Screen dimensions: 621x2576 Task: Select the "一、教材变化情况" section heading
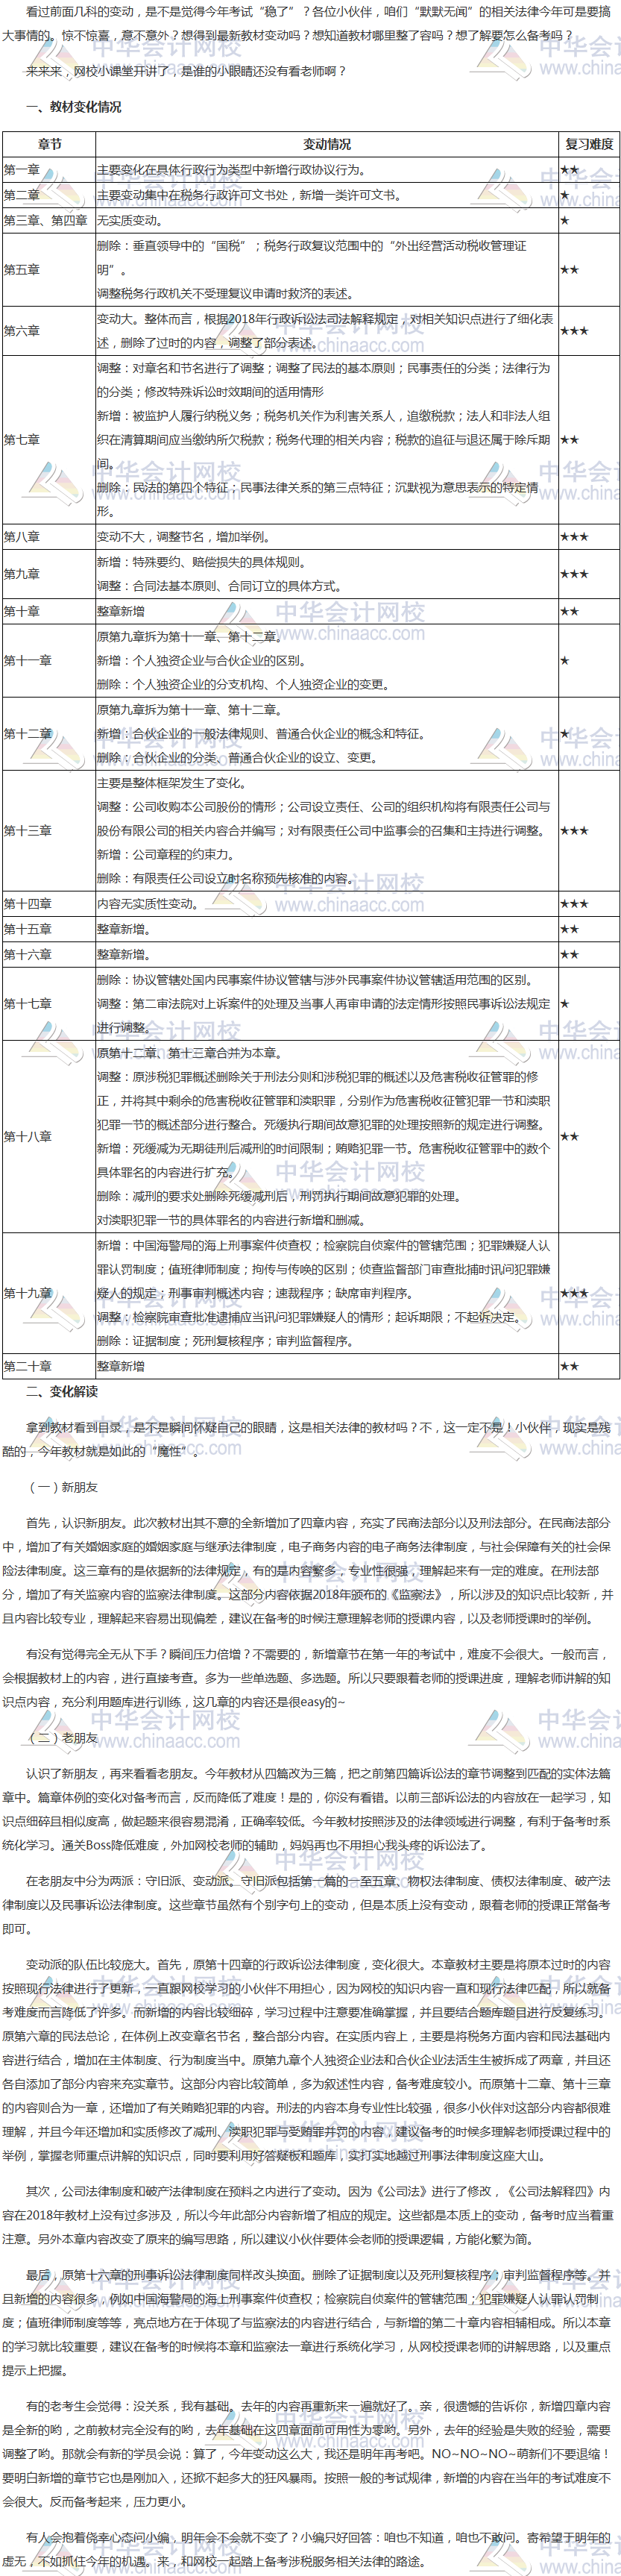(x=73, y=107)
